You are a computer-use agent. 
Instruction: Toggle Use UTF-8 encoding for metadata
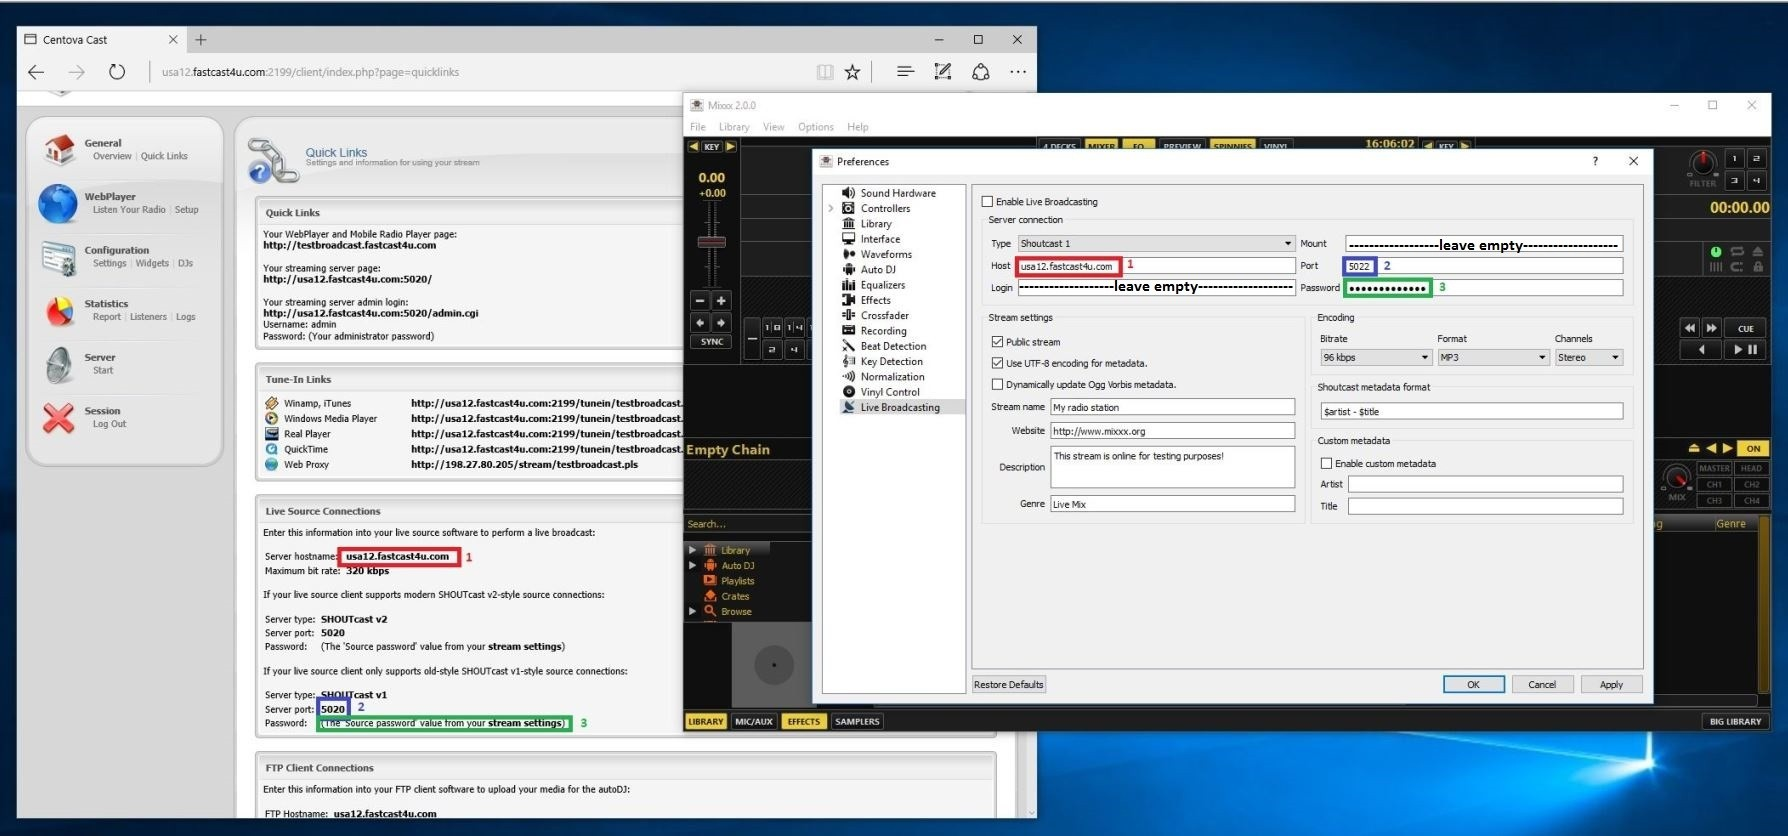[x=997, y=363]
